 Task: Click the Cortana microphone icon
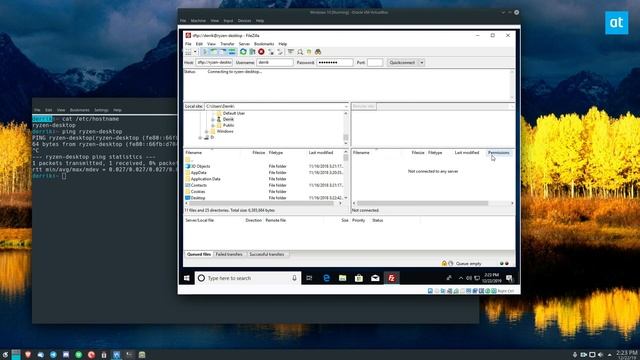click(x=294, y=278)
